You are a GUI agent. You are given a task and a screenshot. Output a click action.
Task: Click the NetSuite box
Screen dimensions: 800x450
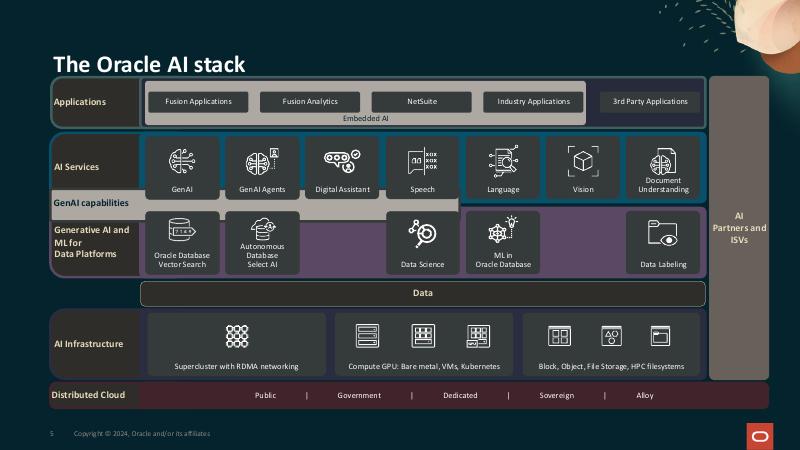point(421,102)
